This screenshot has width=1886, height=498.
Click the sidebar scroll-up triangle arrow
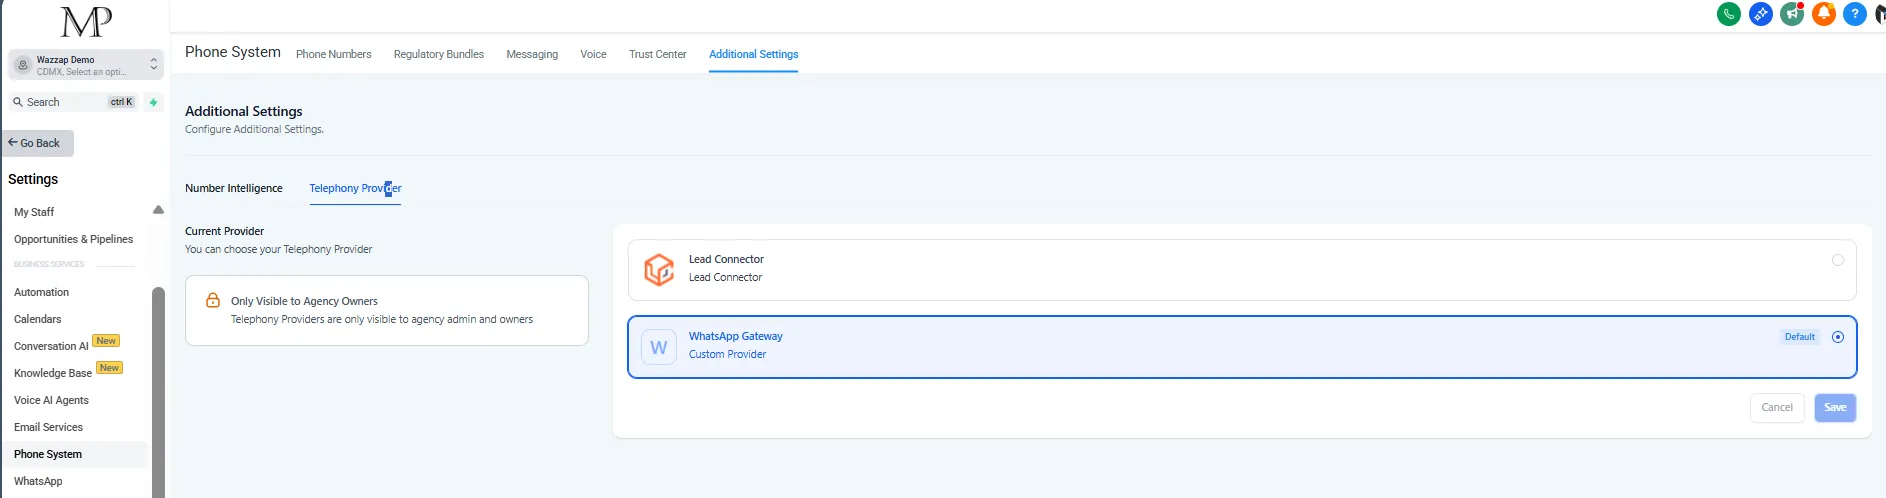click(x=158, y=210)
